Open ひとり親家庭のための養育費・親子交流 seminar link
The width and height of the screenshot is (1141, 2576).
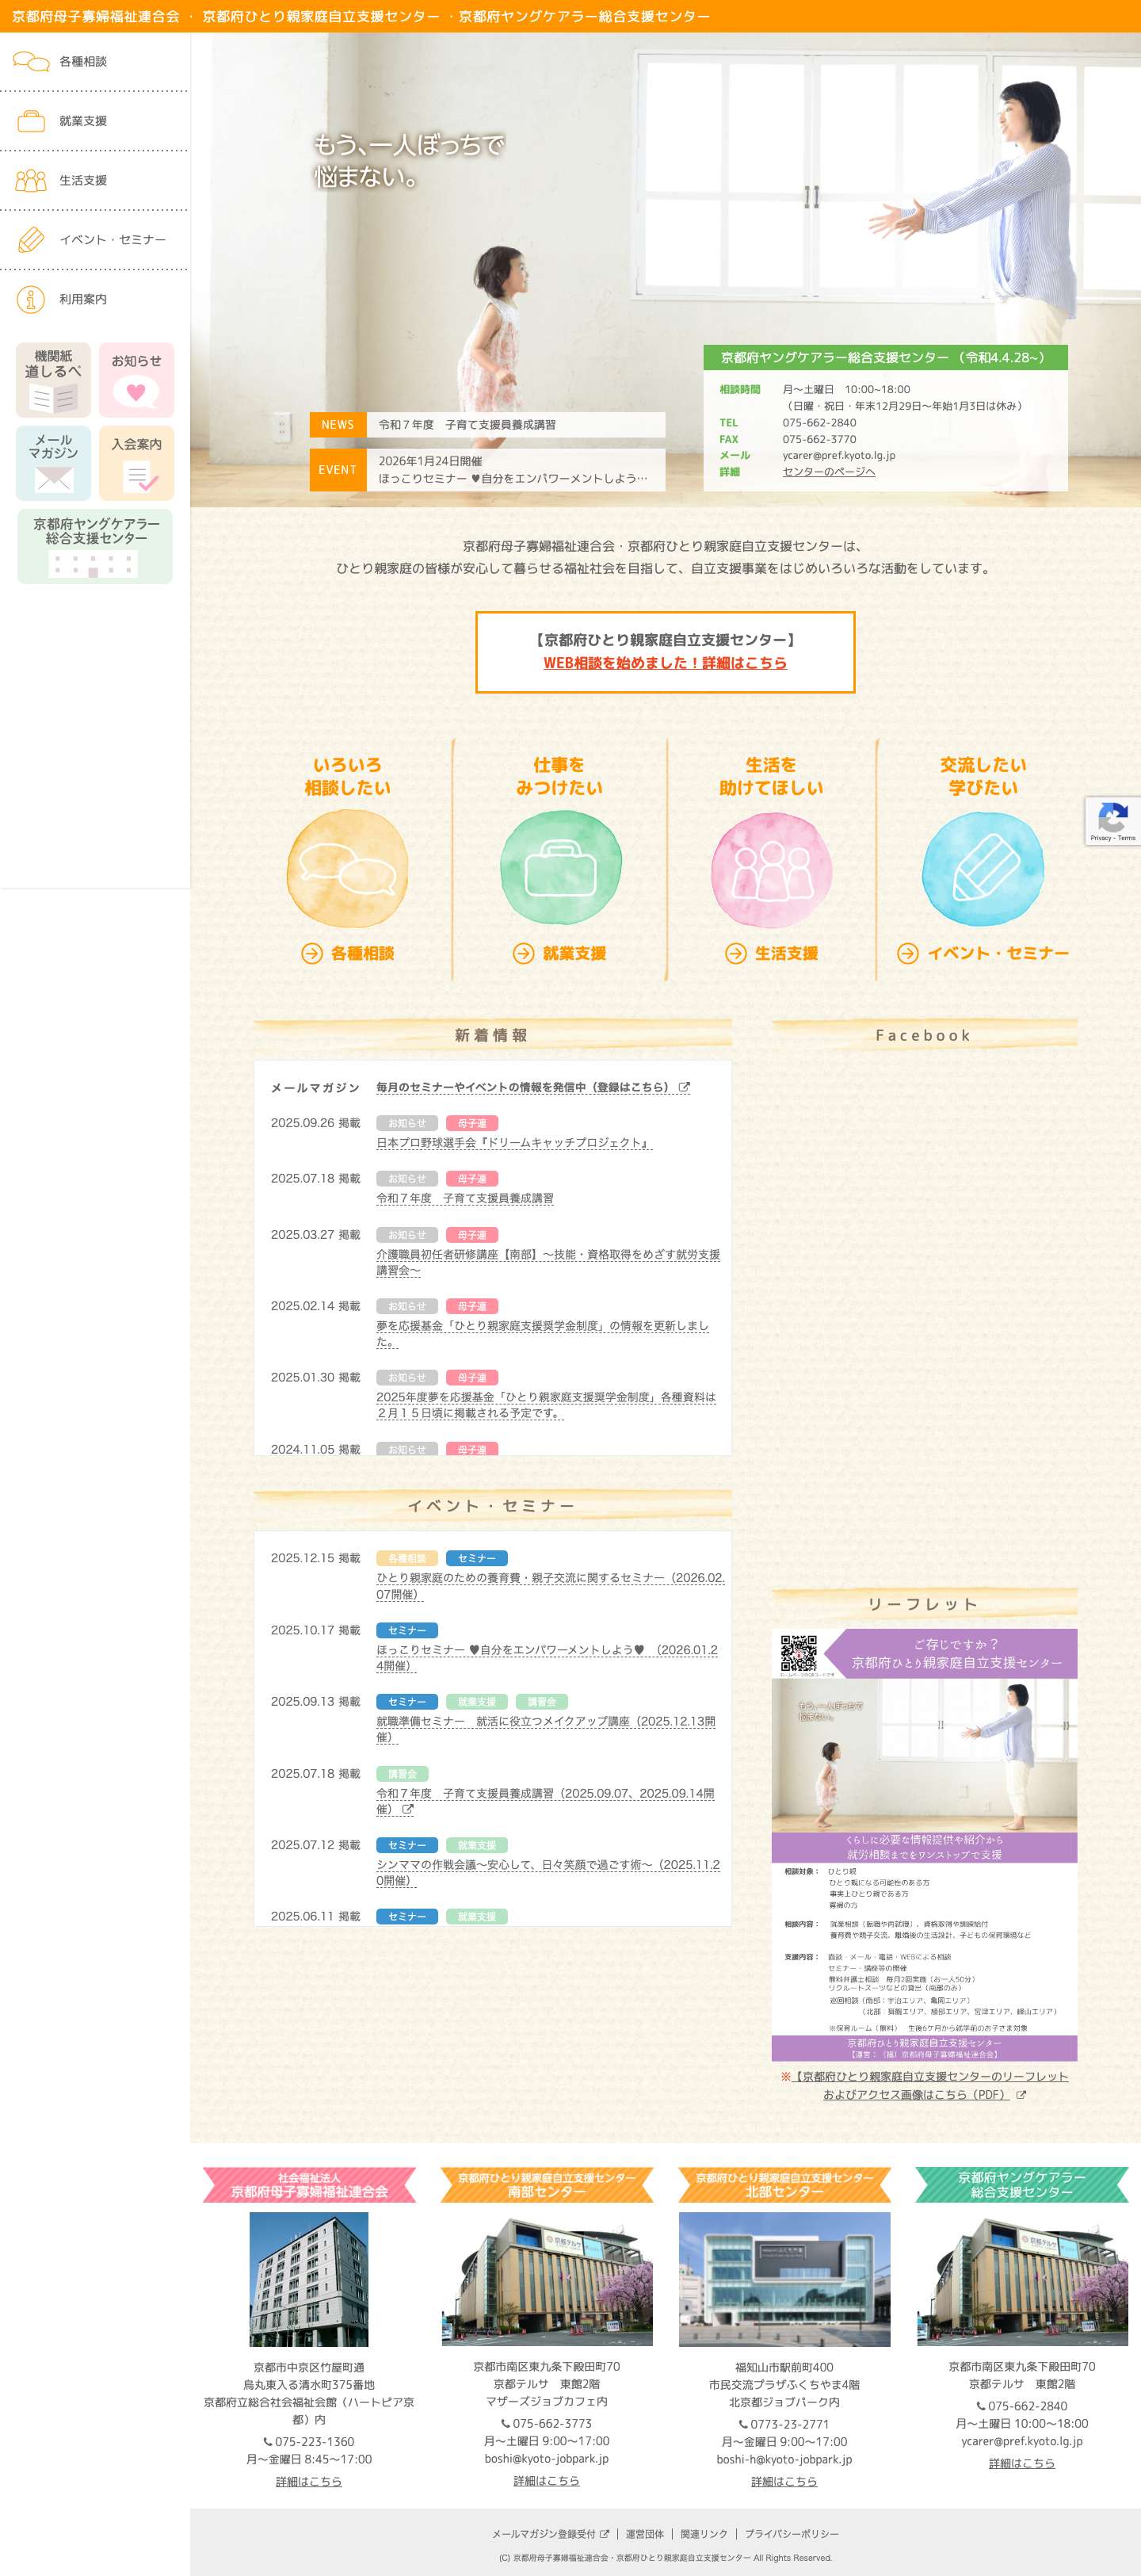[550, 1586]
